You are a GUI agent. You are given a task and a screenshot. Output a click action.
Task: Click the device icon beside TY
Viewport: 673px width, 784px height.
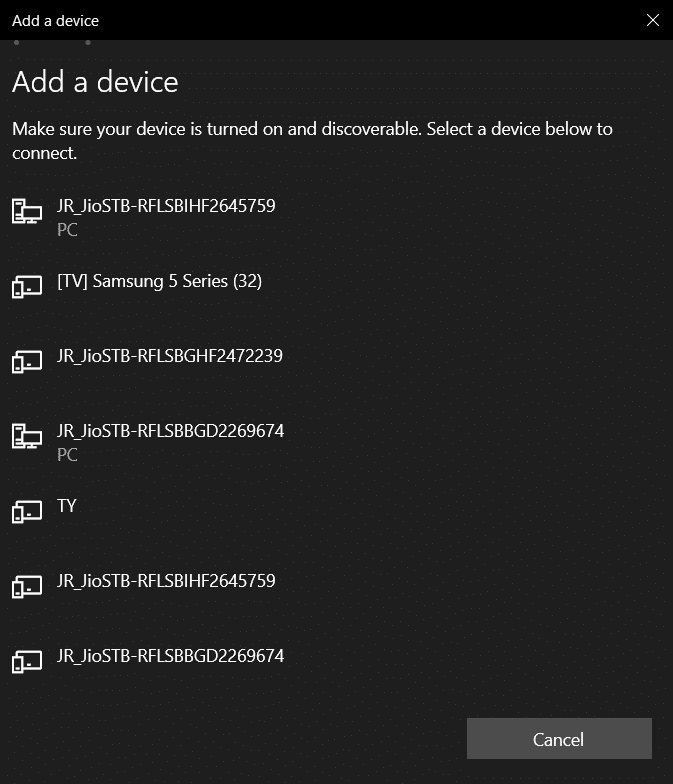(27, 512)
